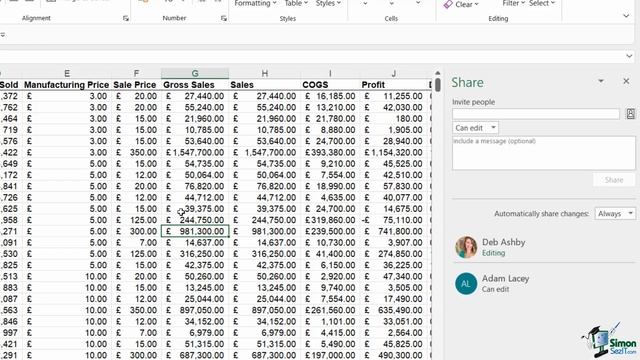Select Sales cell 27,440.00

point(265,96)
